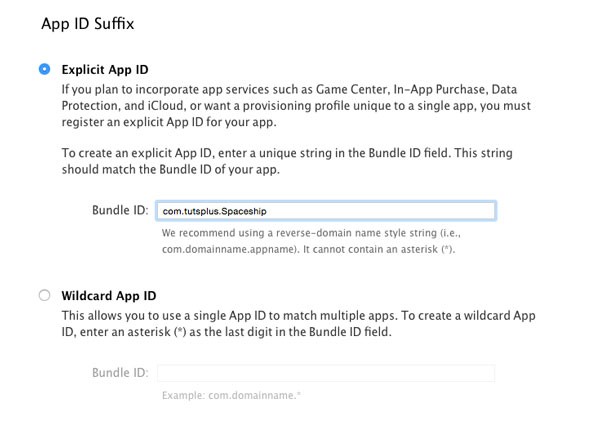Click the greyed Bundle ID label under Wildcard
Screen dimensions: 600x432
pos(120,373)
